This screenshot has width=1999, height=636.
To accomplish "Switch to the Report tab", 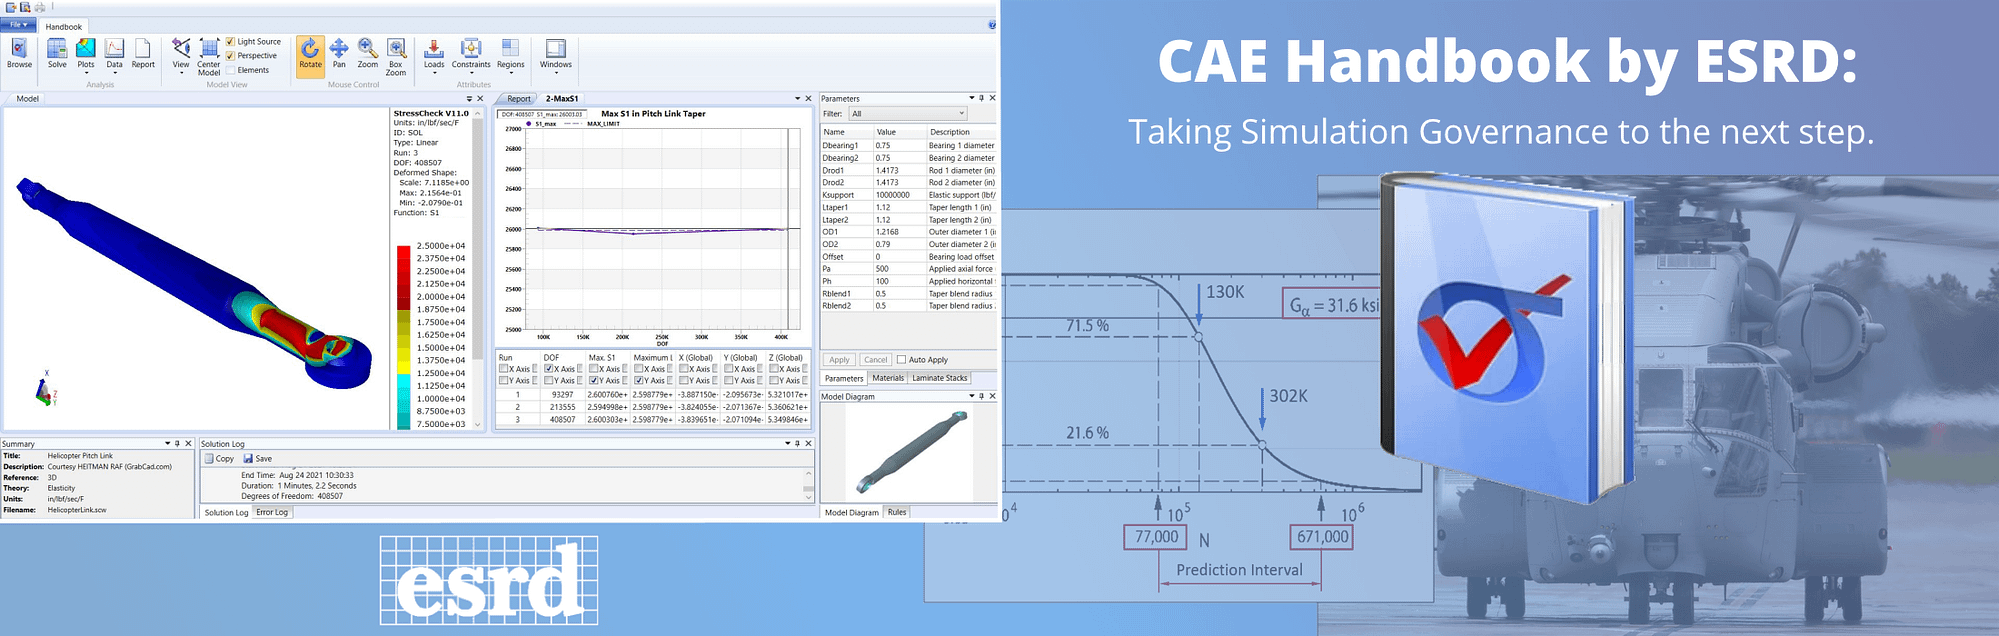I will tap(519, 99).
